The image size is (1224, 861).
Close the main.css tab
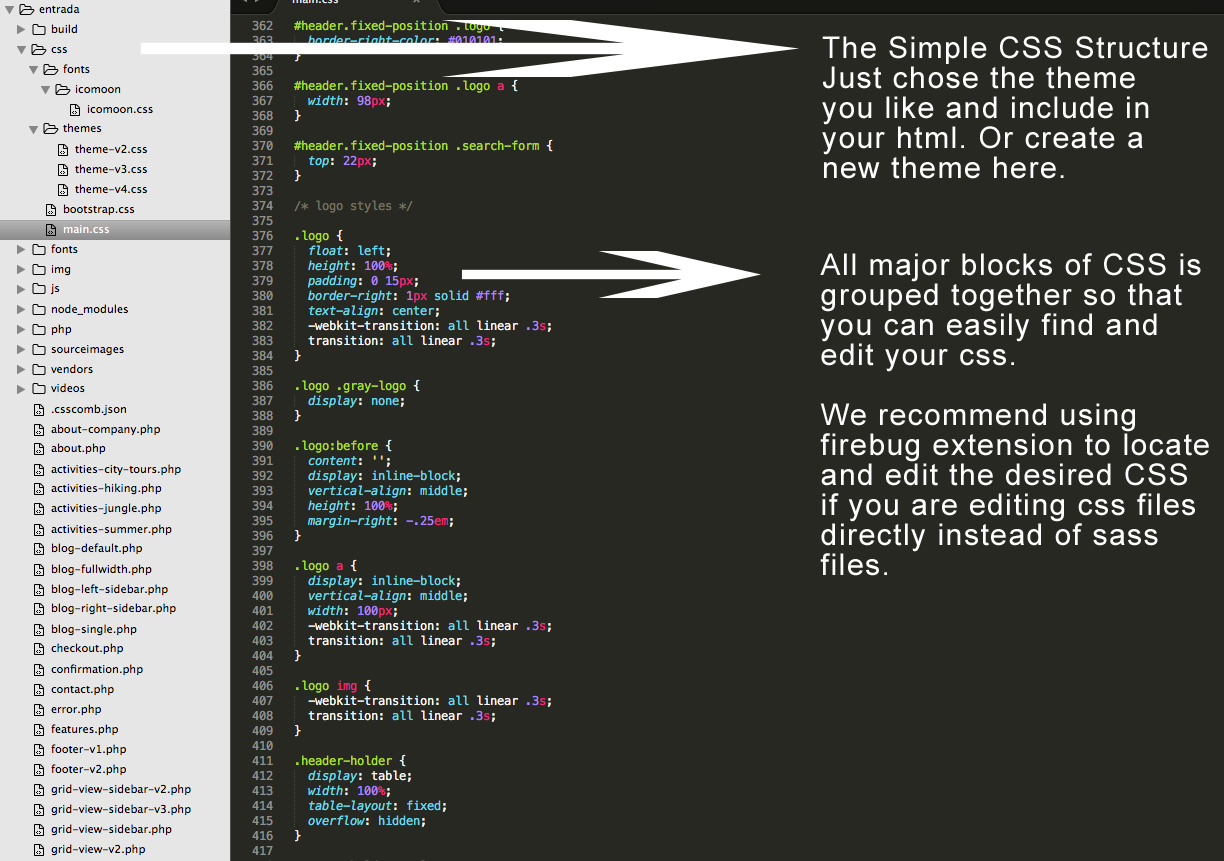click(x=416, y=3)
